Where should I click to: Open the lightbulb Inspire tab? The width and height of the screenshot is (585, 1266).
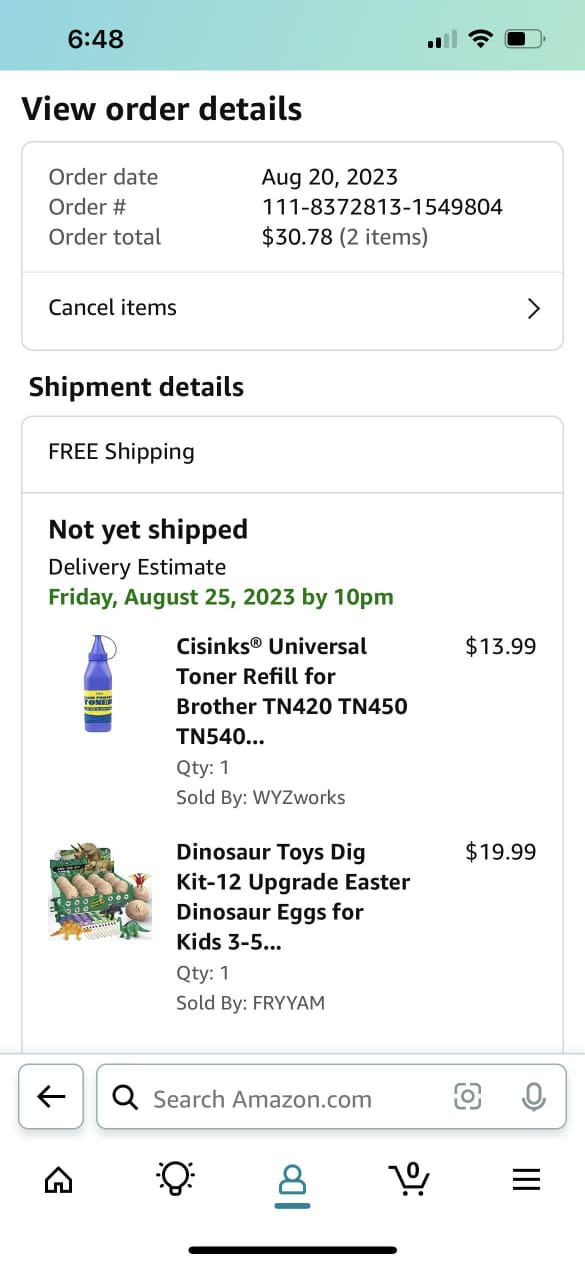[176, 1179]
